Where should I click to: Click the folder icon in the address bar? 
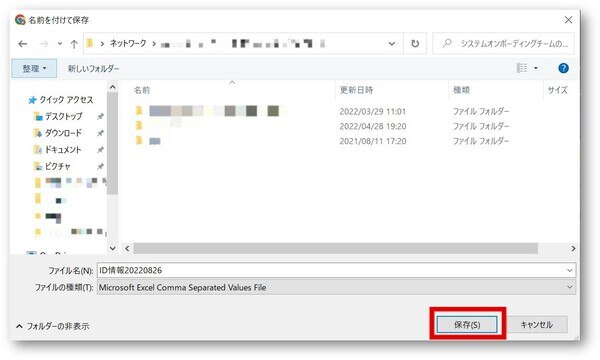pos(90,43)
